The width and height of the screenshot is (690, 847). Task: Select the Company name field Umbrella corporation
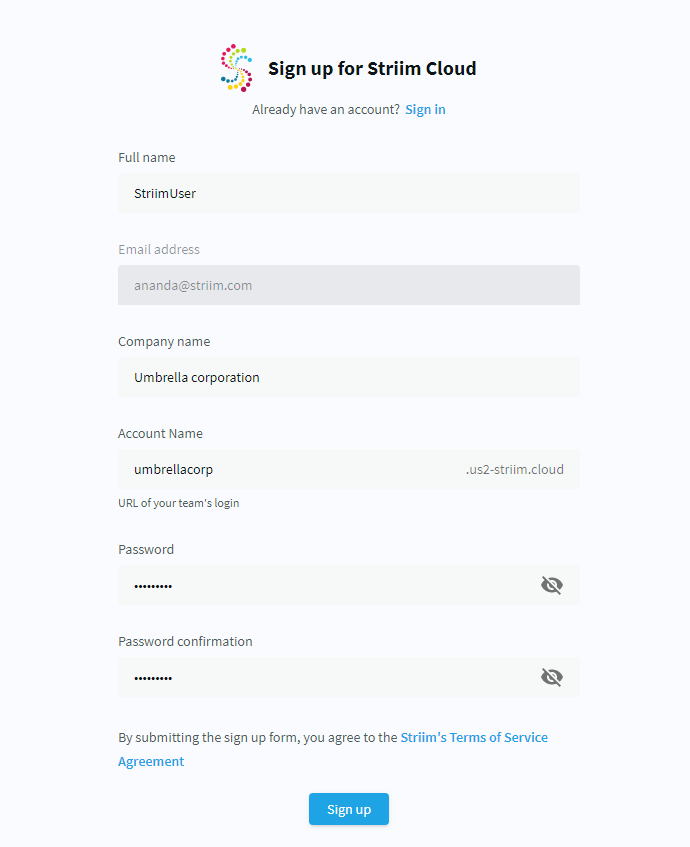tap(349, 377)
